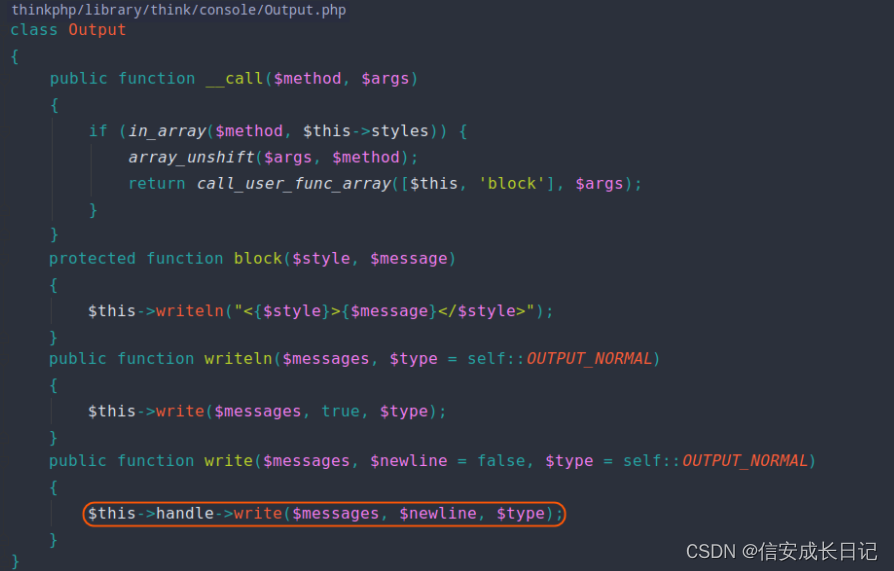Click the $style parameter of block function
894x571 pixels.
click(x=321, y=258)
